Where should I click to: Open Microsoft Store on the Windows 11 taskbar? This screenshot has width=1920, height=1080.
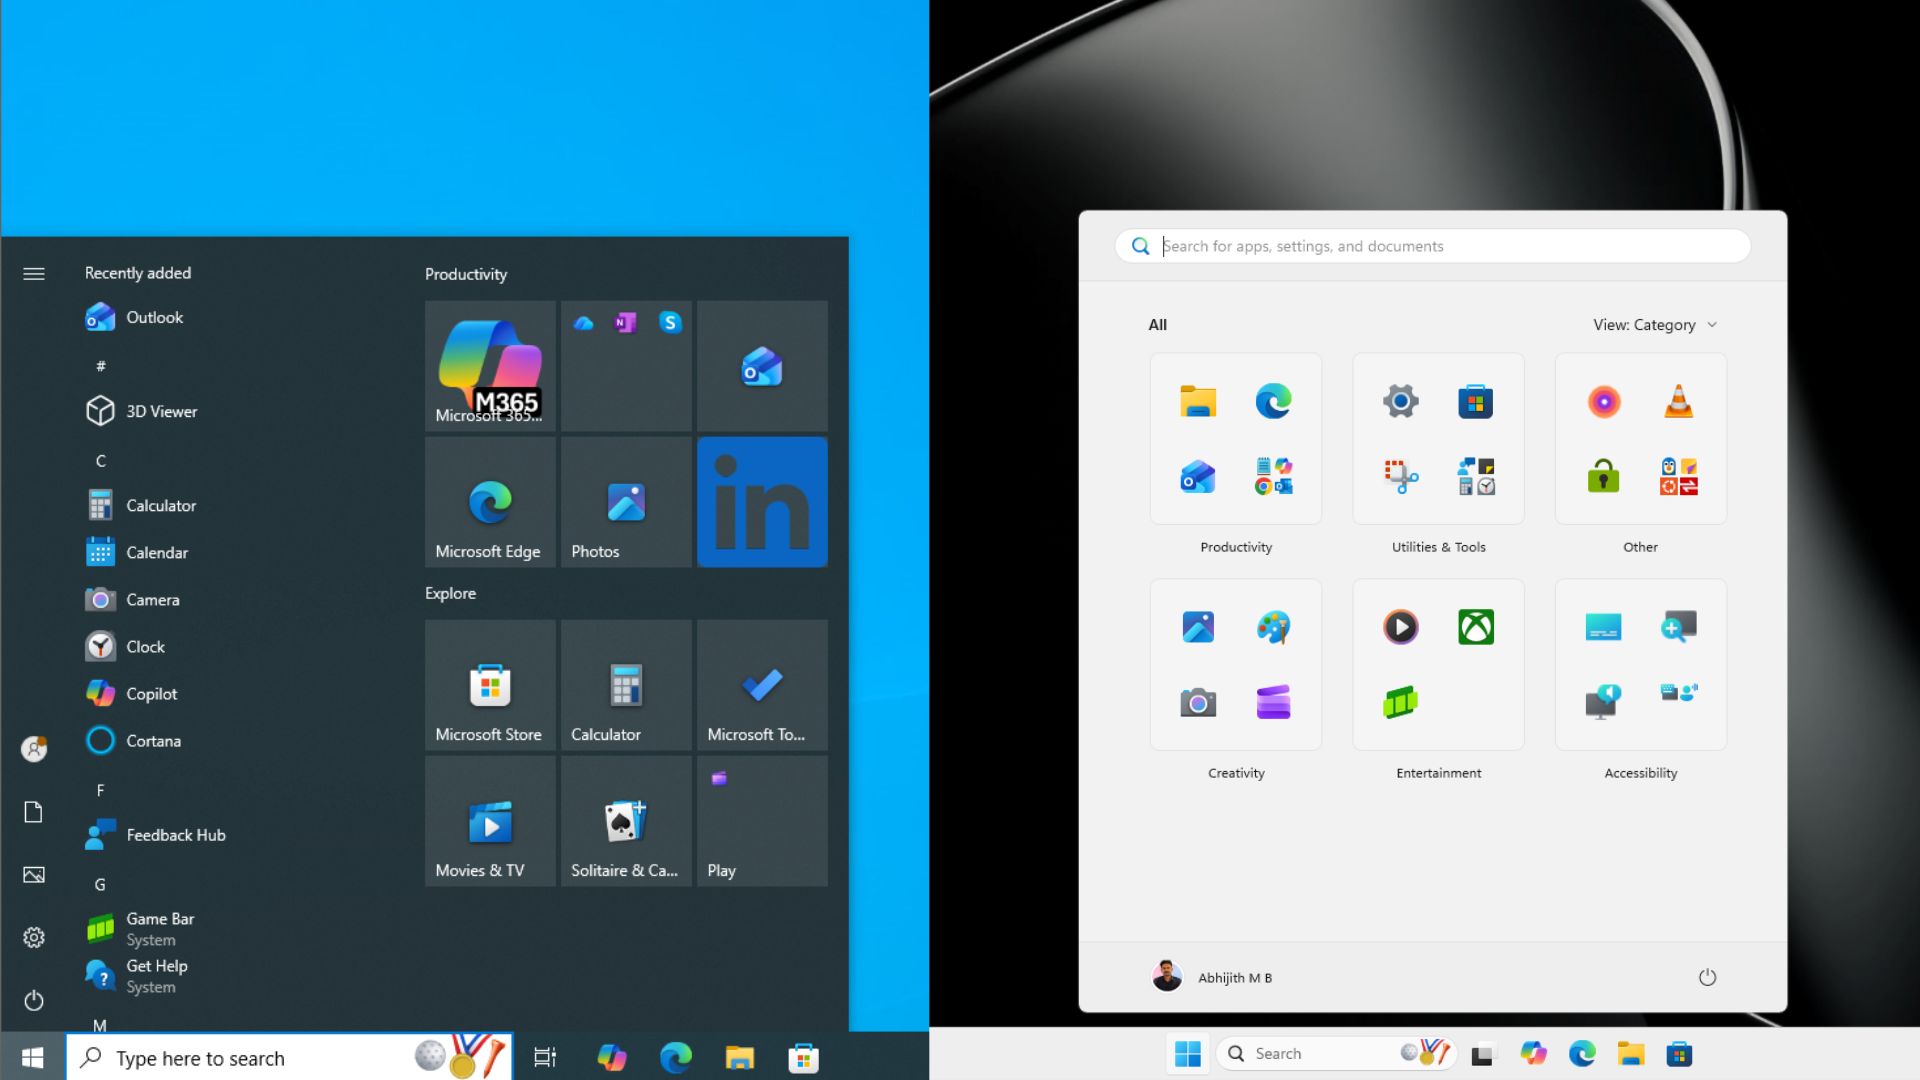(x=1679, y=1054)
